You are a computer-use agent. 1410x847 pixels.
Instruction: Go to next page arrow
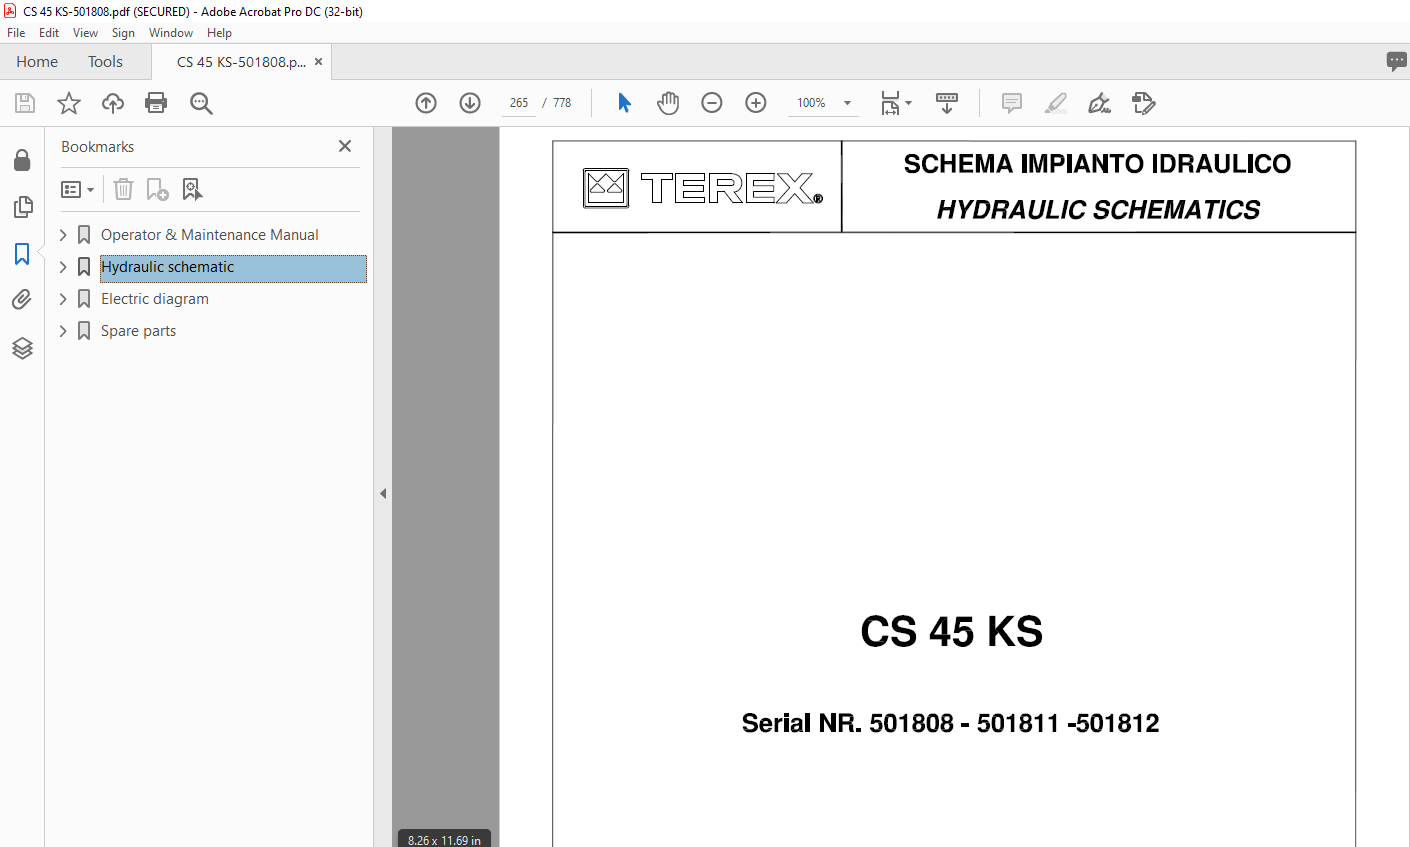(x=470, y=103)
